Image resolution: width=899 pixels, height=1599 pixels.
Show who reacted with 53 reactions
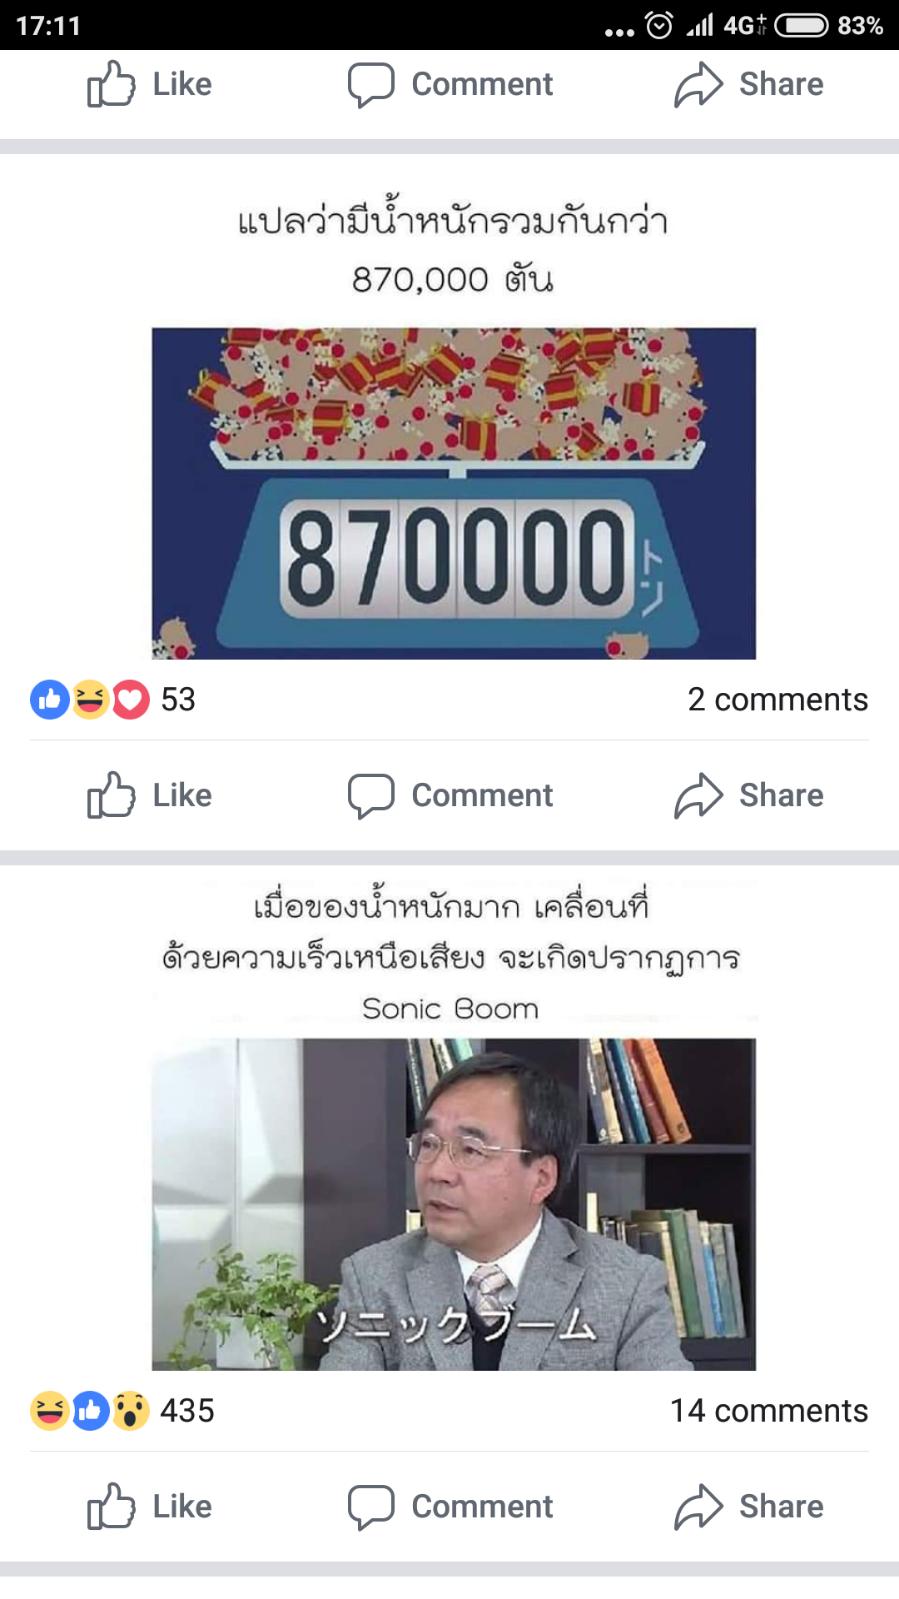click(x=113, y=699)
